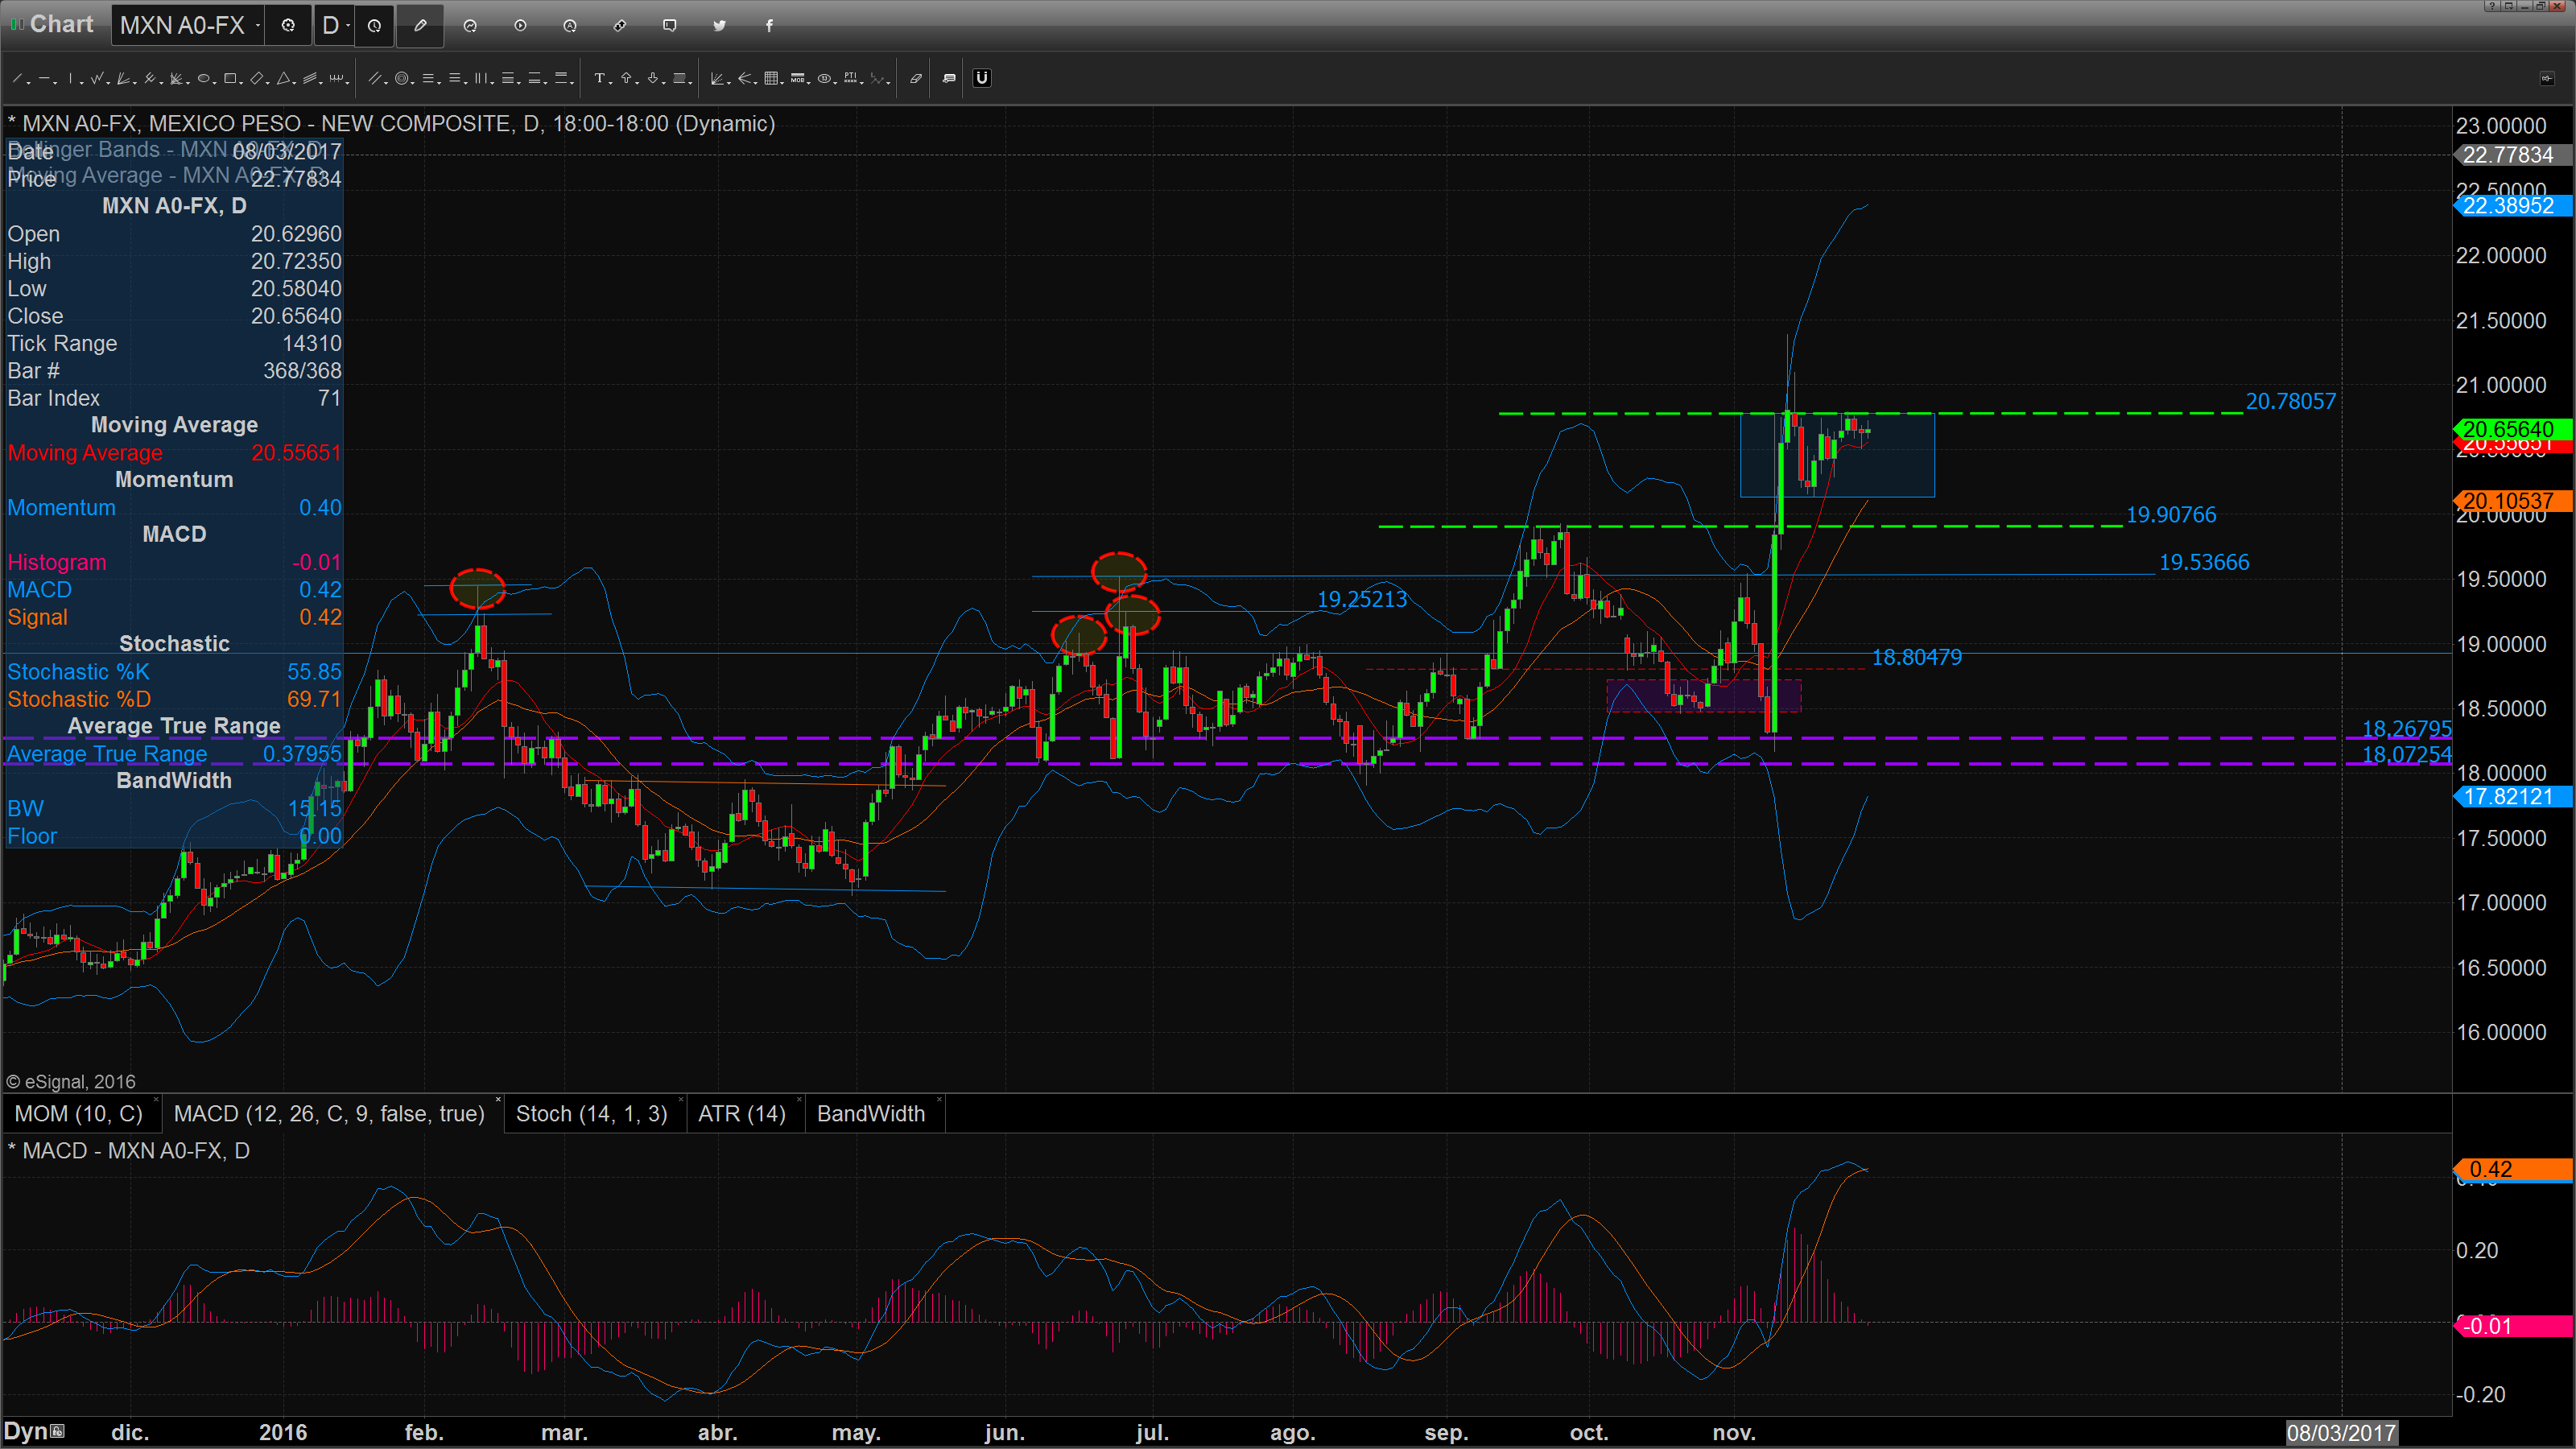This screenshot has width=2576, height=1449.
Task: Click the Chart window title label
Action: point(61,24)
